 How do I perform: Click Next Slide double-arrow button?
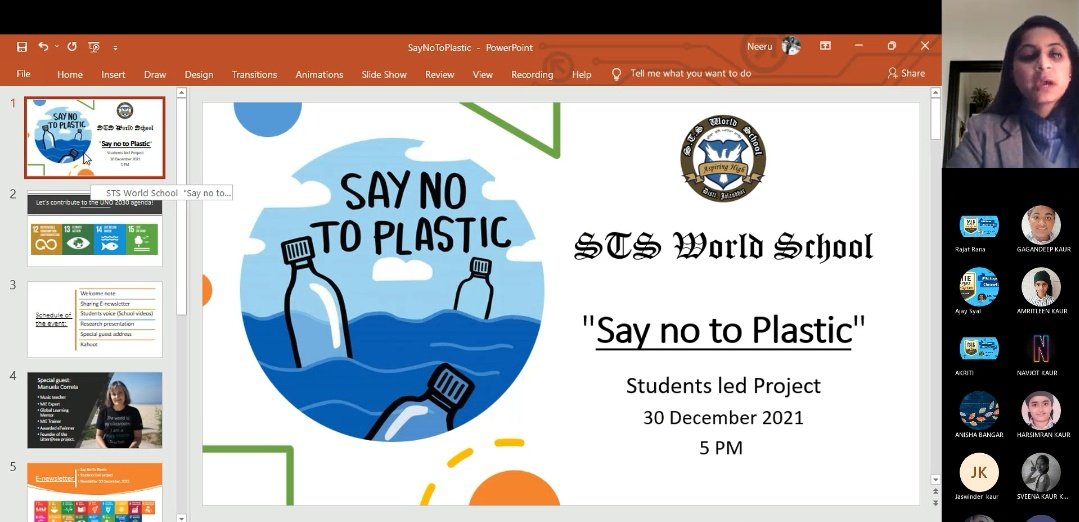pos(935,504)
